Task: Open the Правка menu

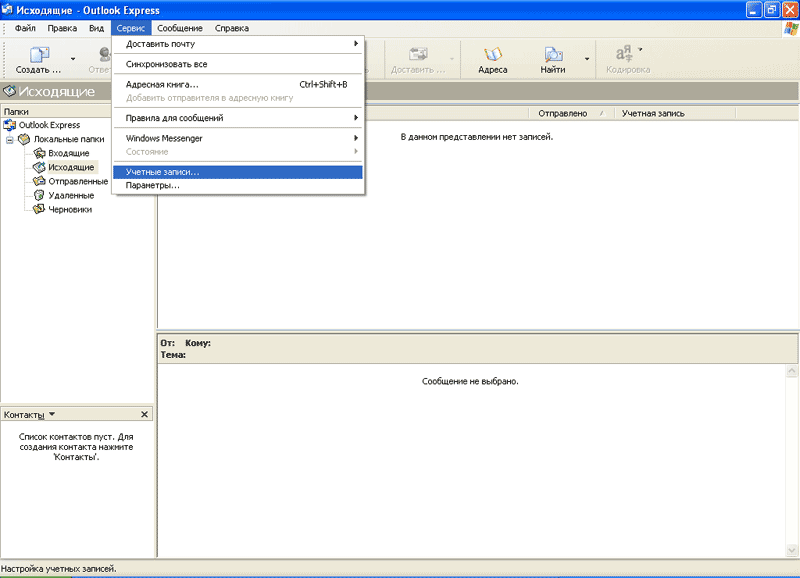Action: coord(62,28)
